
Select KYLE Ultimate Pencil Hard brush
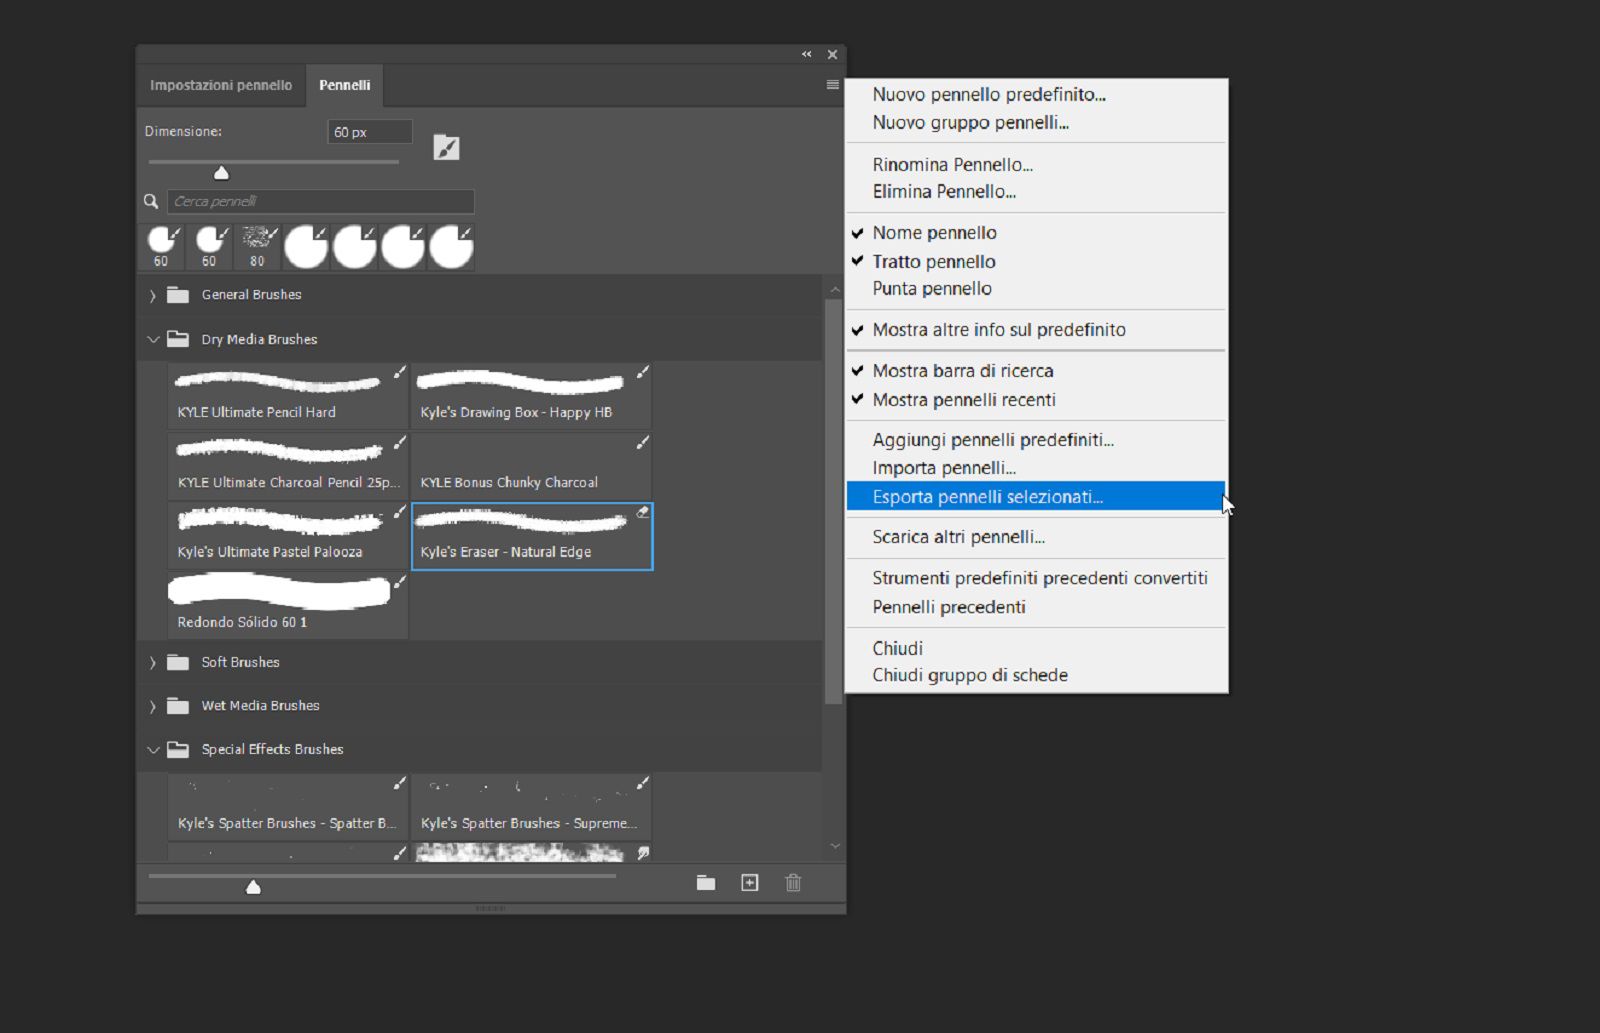point(288,395)
